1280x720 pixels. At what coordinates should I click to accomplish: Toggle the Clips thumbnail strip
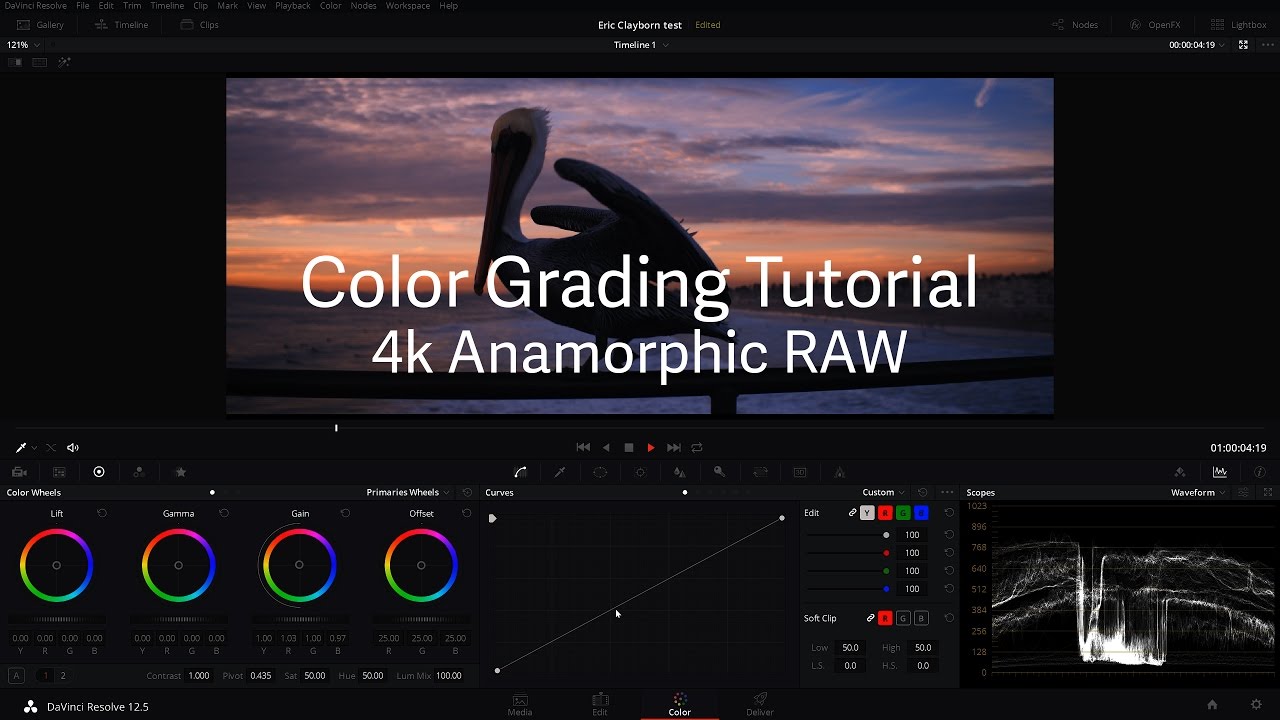coord(199,25)
